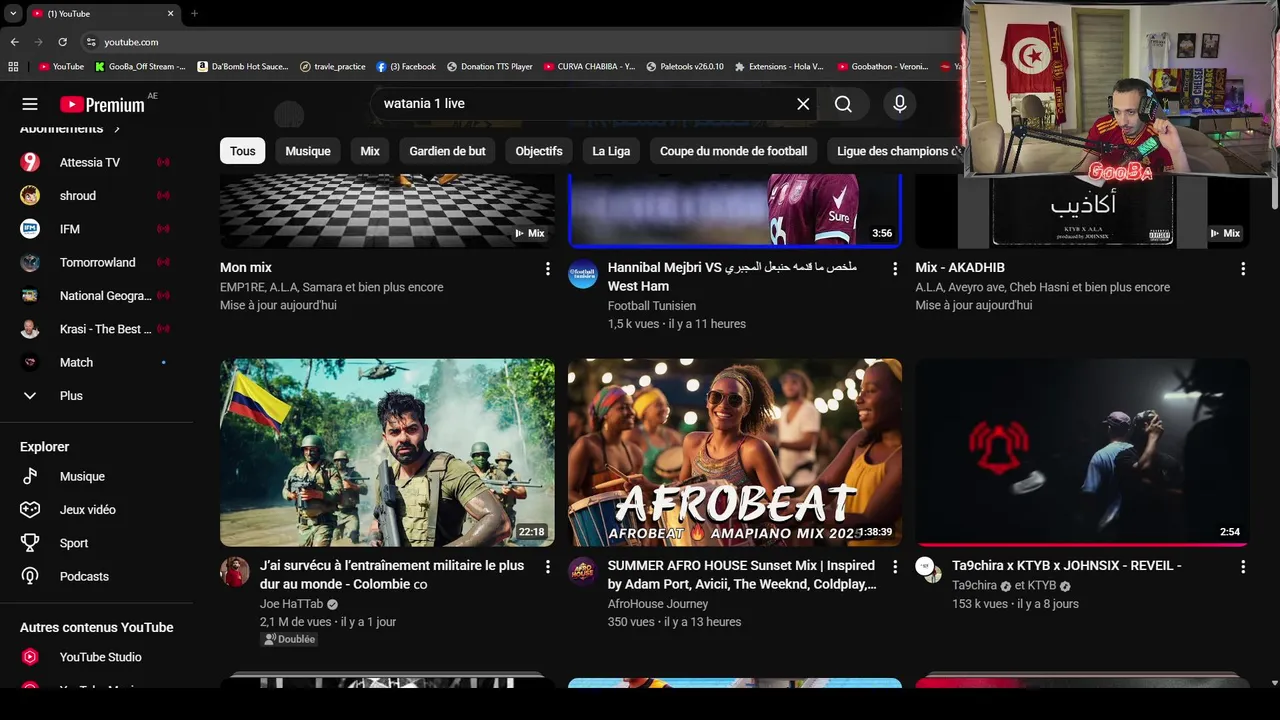The height and width of the screenshot is (720, 1280).
Task: Open Hannibal Mejbri VS West Ham title
Action: (x=732, y=277)
